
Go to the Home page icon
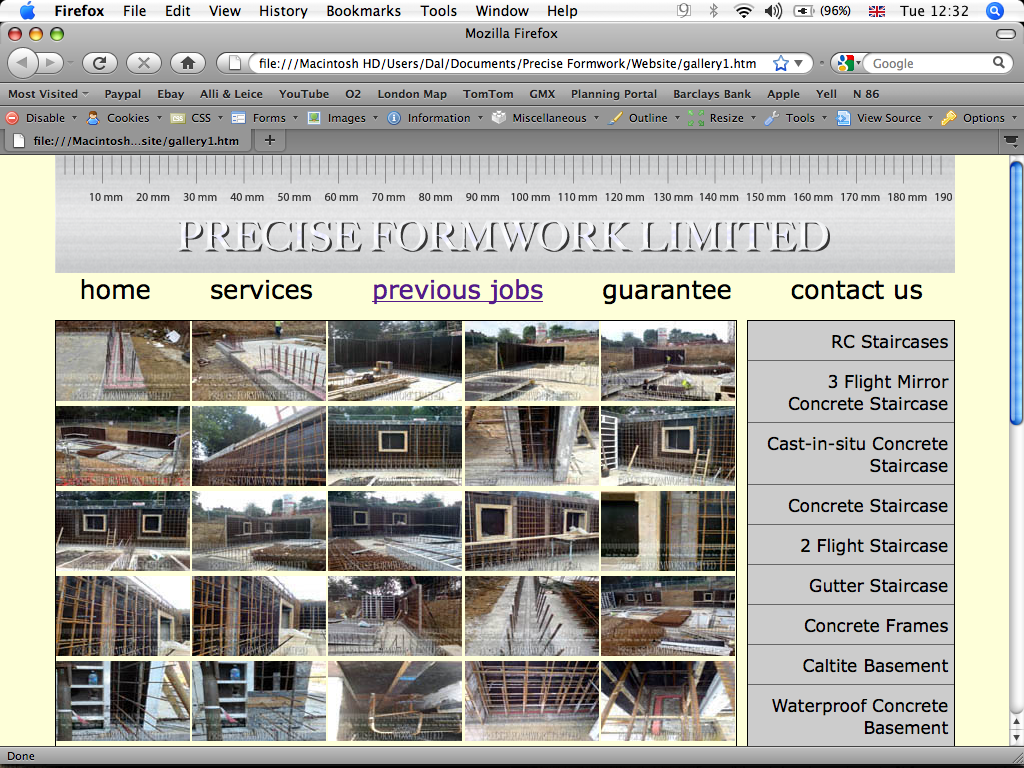[x=187, y=63]
